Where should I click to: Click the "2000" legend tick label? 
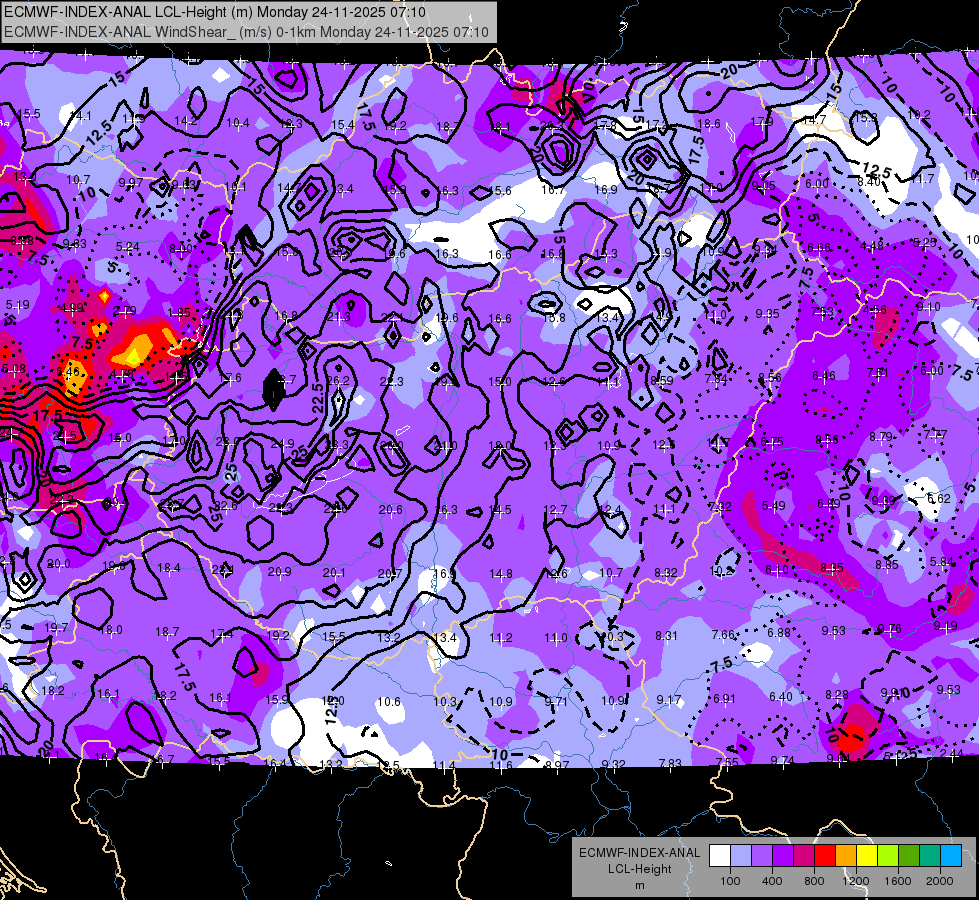[x=940, y=881]
